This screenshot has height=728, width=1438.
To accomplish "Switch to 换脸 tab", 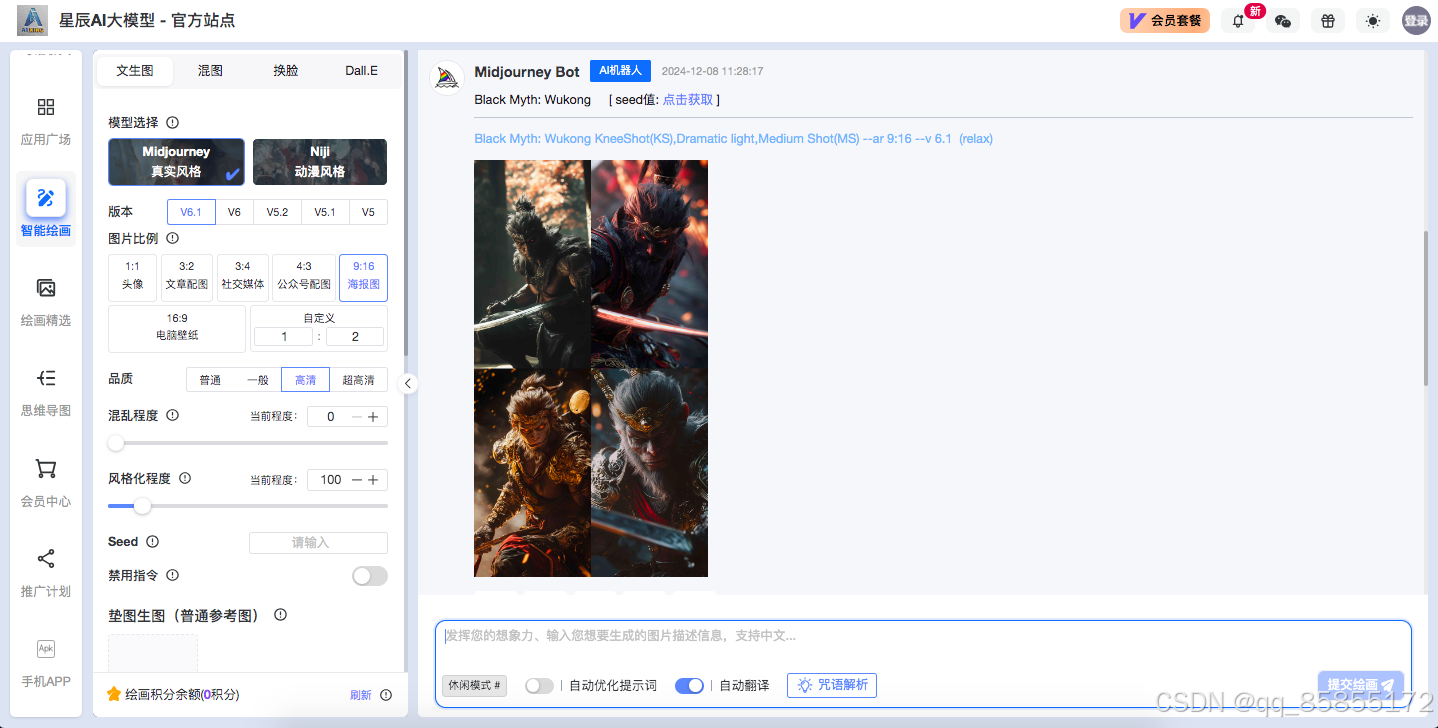I will (x=286, y=71).
